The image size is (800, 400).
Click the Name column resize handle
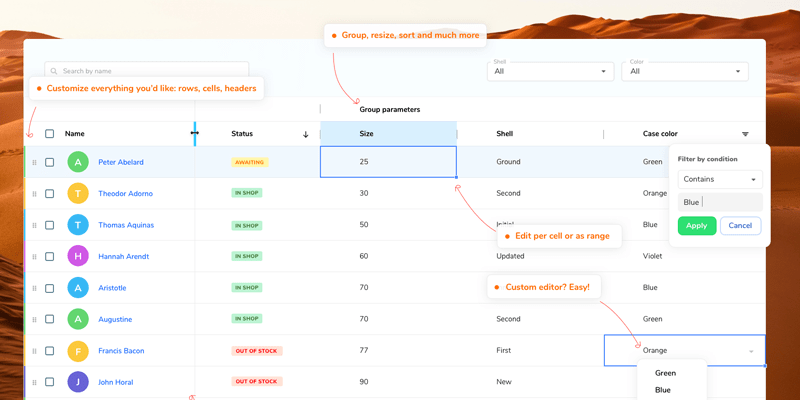194,133
